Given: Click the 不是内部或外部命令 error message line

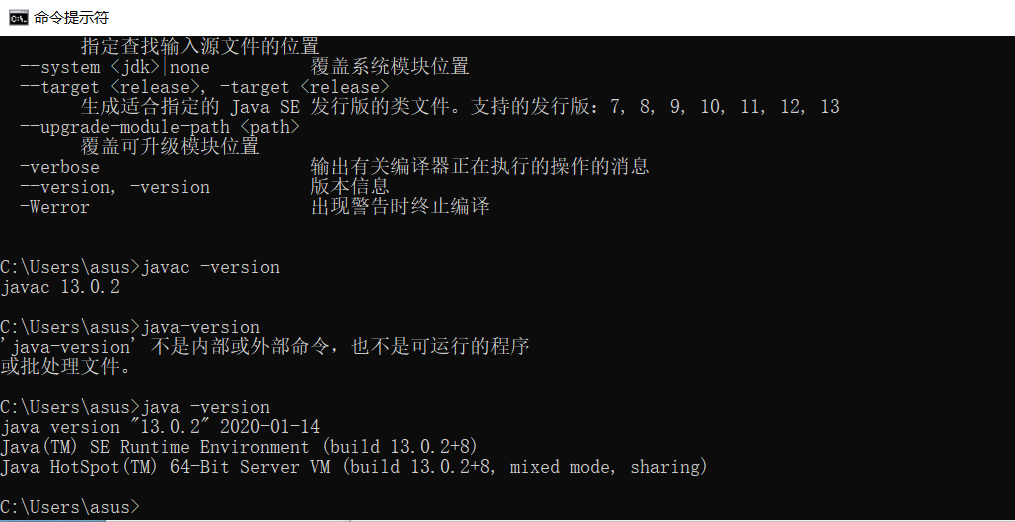Looking at the screenshot, I should (x=265, y=347).
